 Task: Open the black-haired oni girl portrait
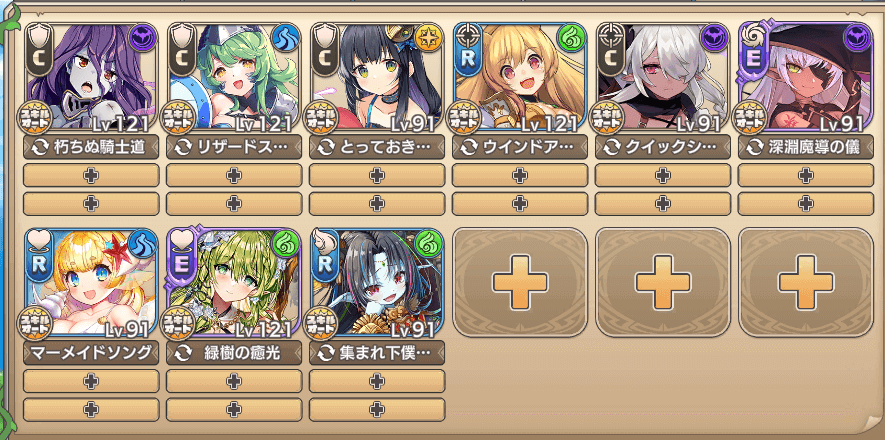pos(376,282)
